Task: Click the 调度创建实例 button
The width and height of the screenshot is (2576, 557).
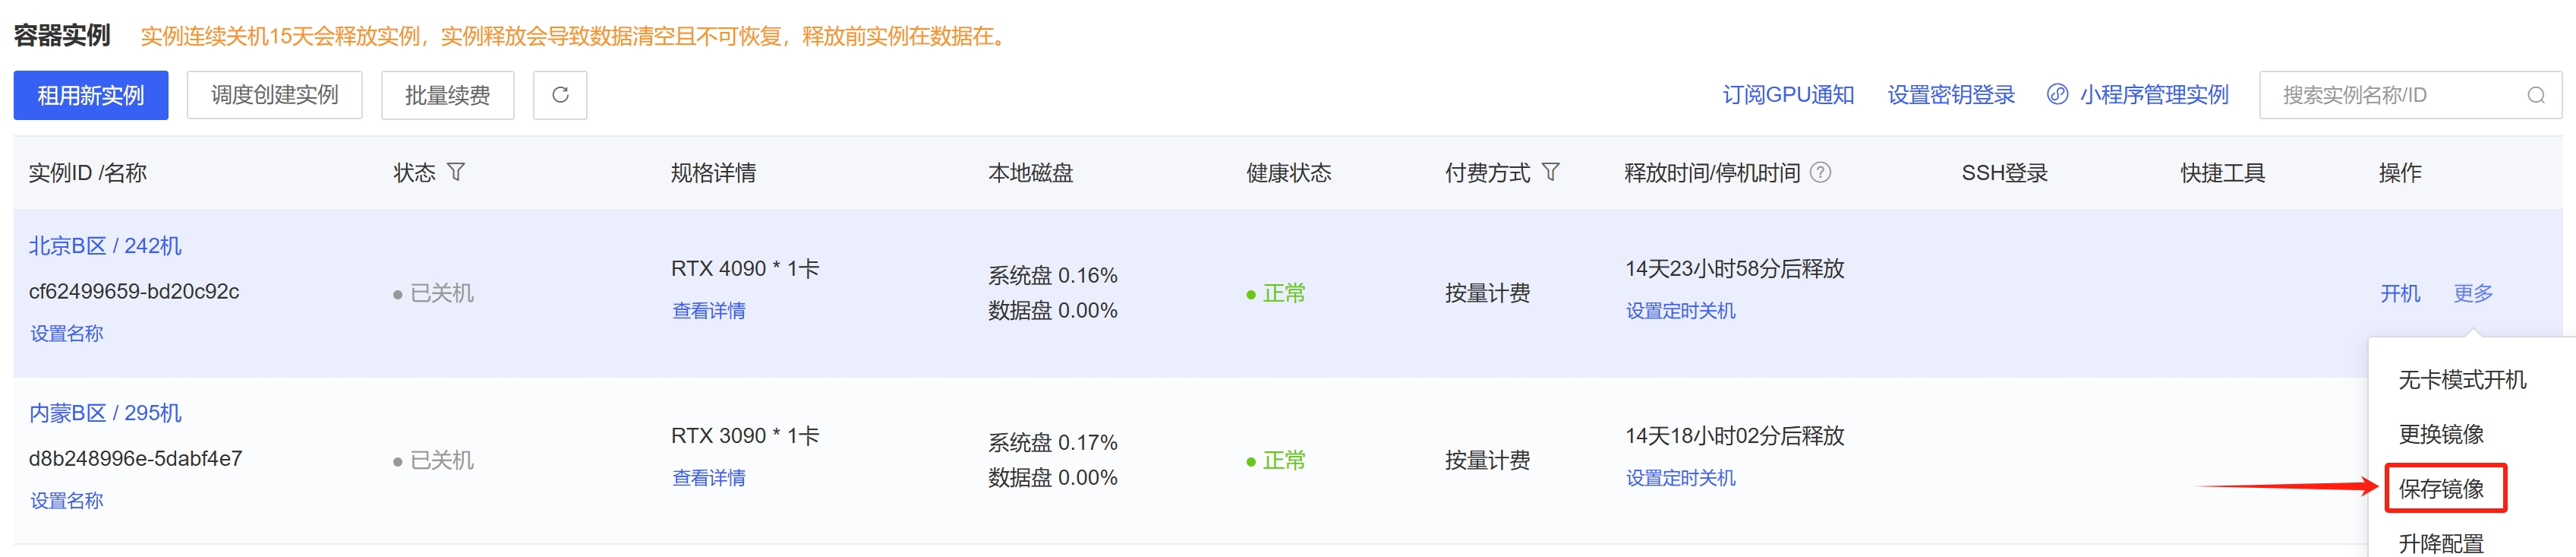Action: (x=275, y=95)
